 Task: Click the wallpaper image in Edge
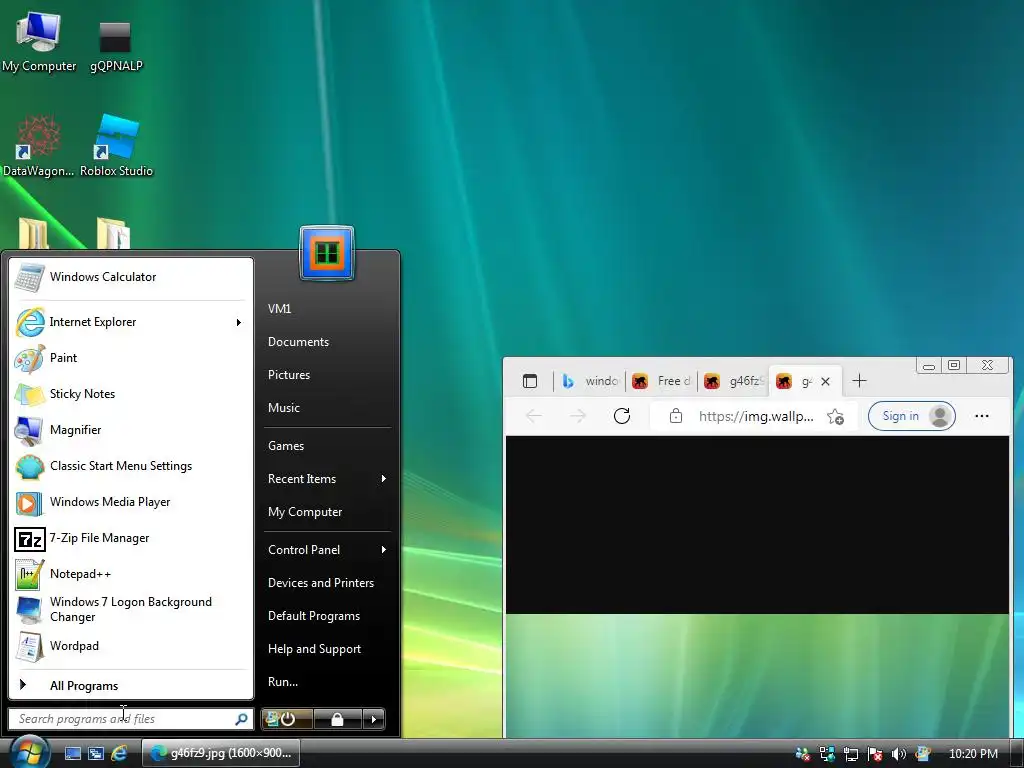(758, 676)
